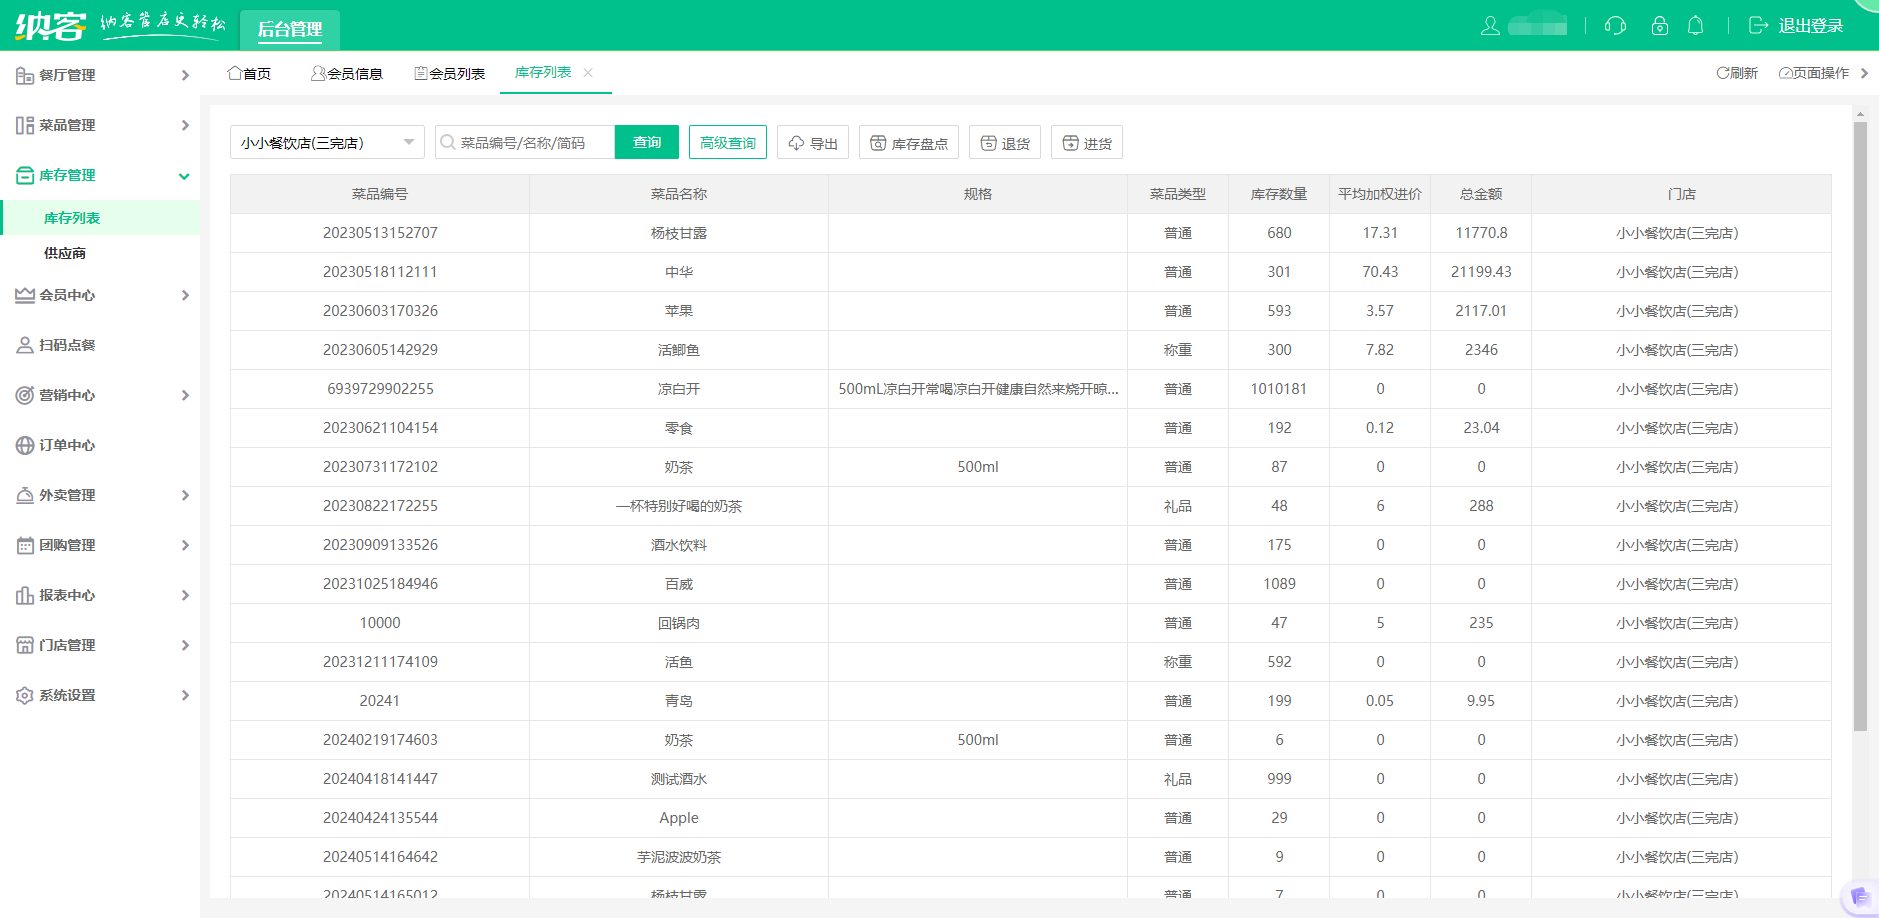The width and height of the screenshot is (1879, 918).
Task: Switch to 会员列表 tab
Action: [x=450, y=73]
